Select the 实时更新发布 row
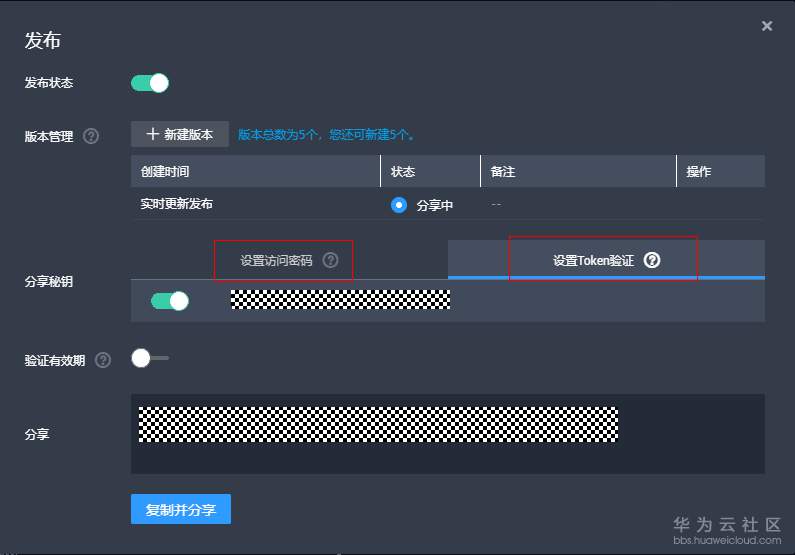 [x=448, y=204]
